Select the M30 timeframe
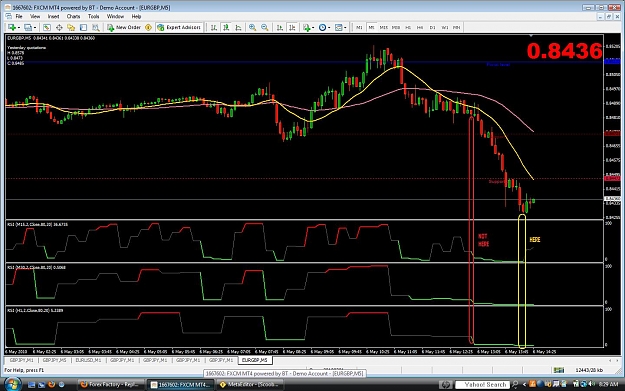Screen dimensions: 625x391 click(396, 28)
